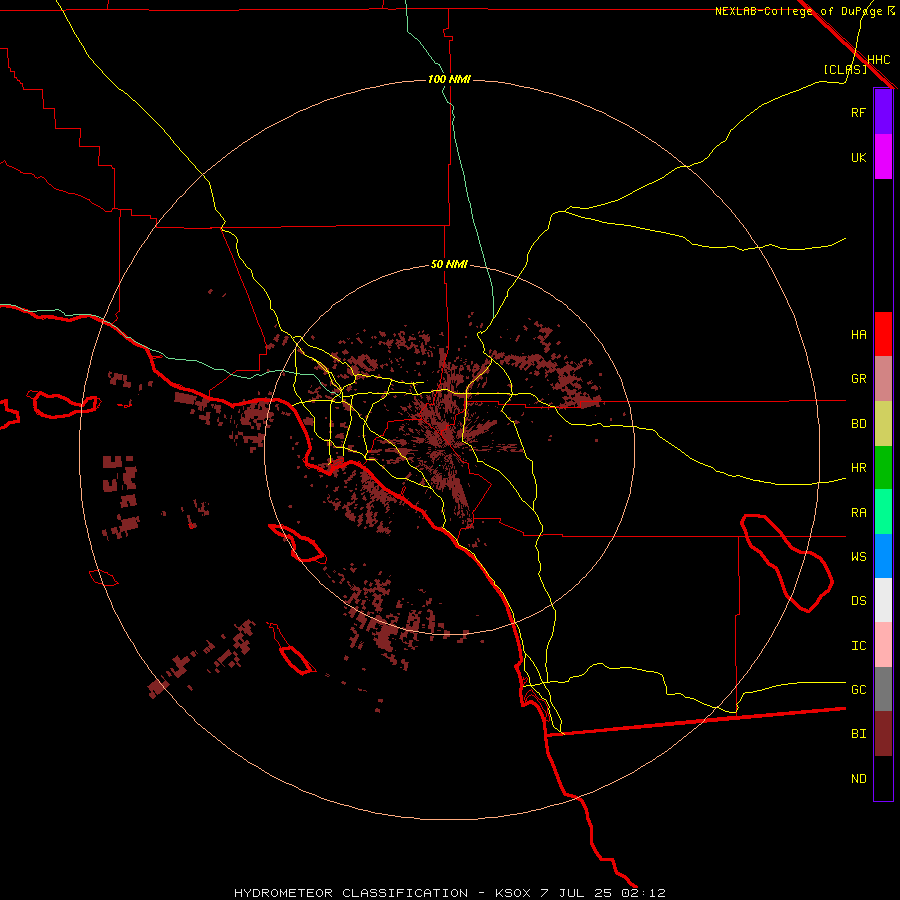Click the RA legend label
This screenshot has width=900, height=900.
click(858, 513)
